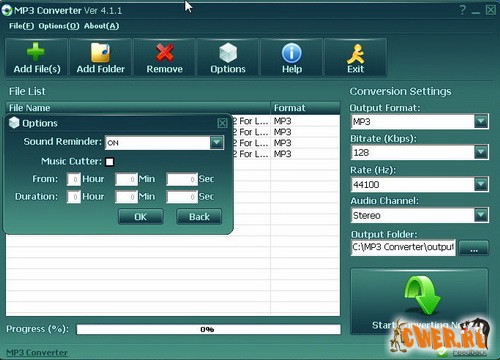Image resolution: width=500 pixels, height=360 pixels.
Task: Close the Options dialog with its X
Action: [222, 123]
